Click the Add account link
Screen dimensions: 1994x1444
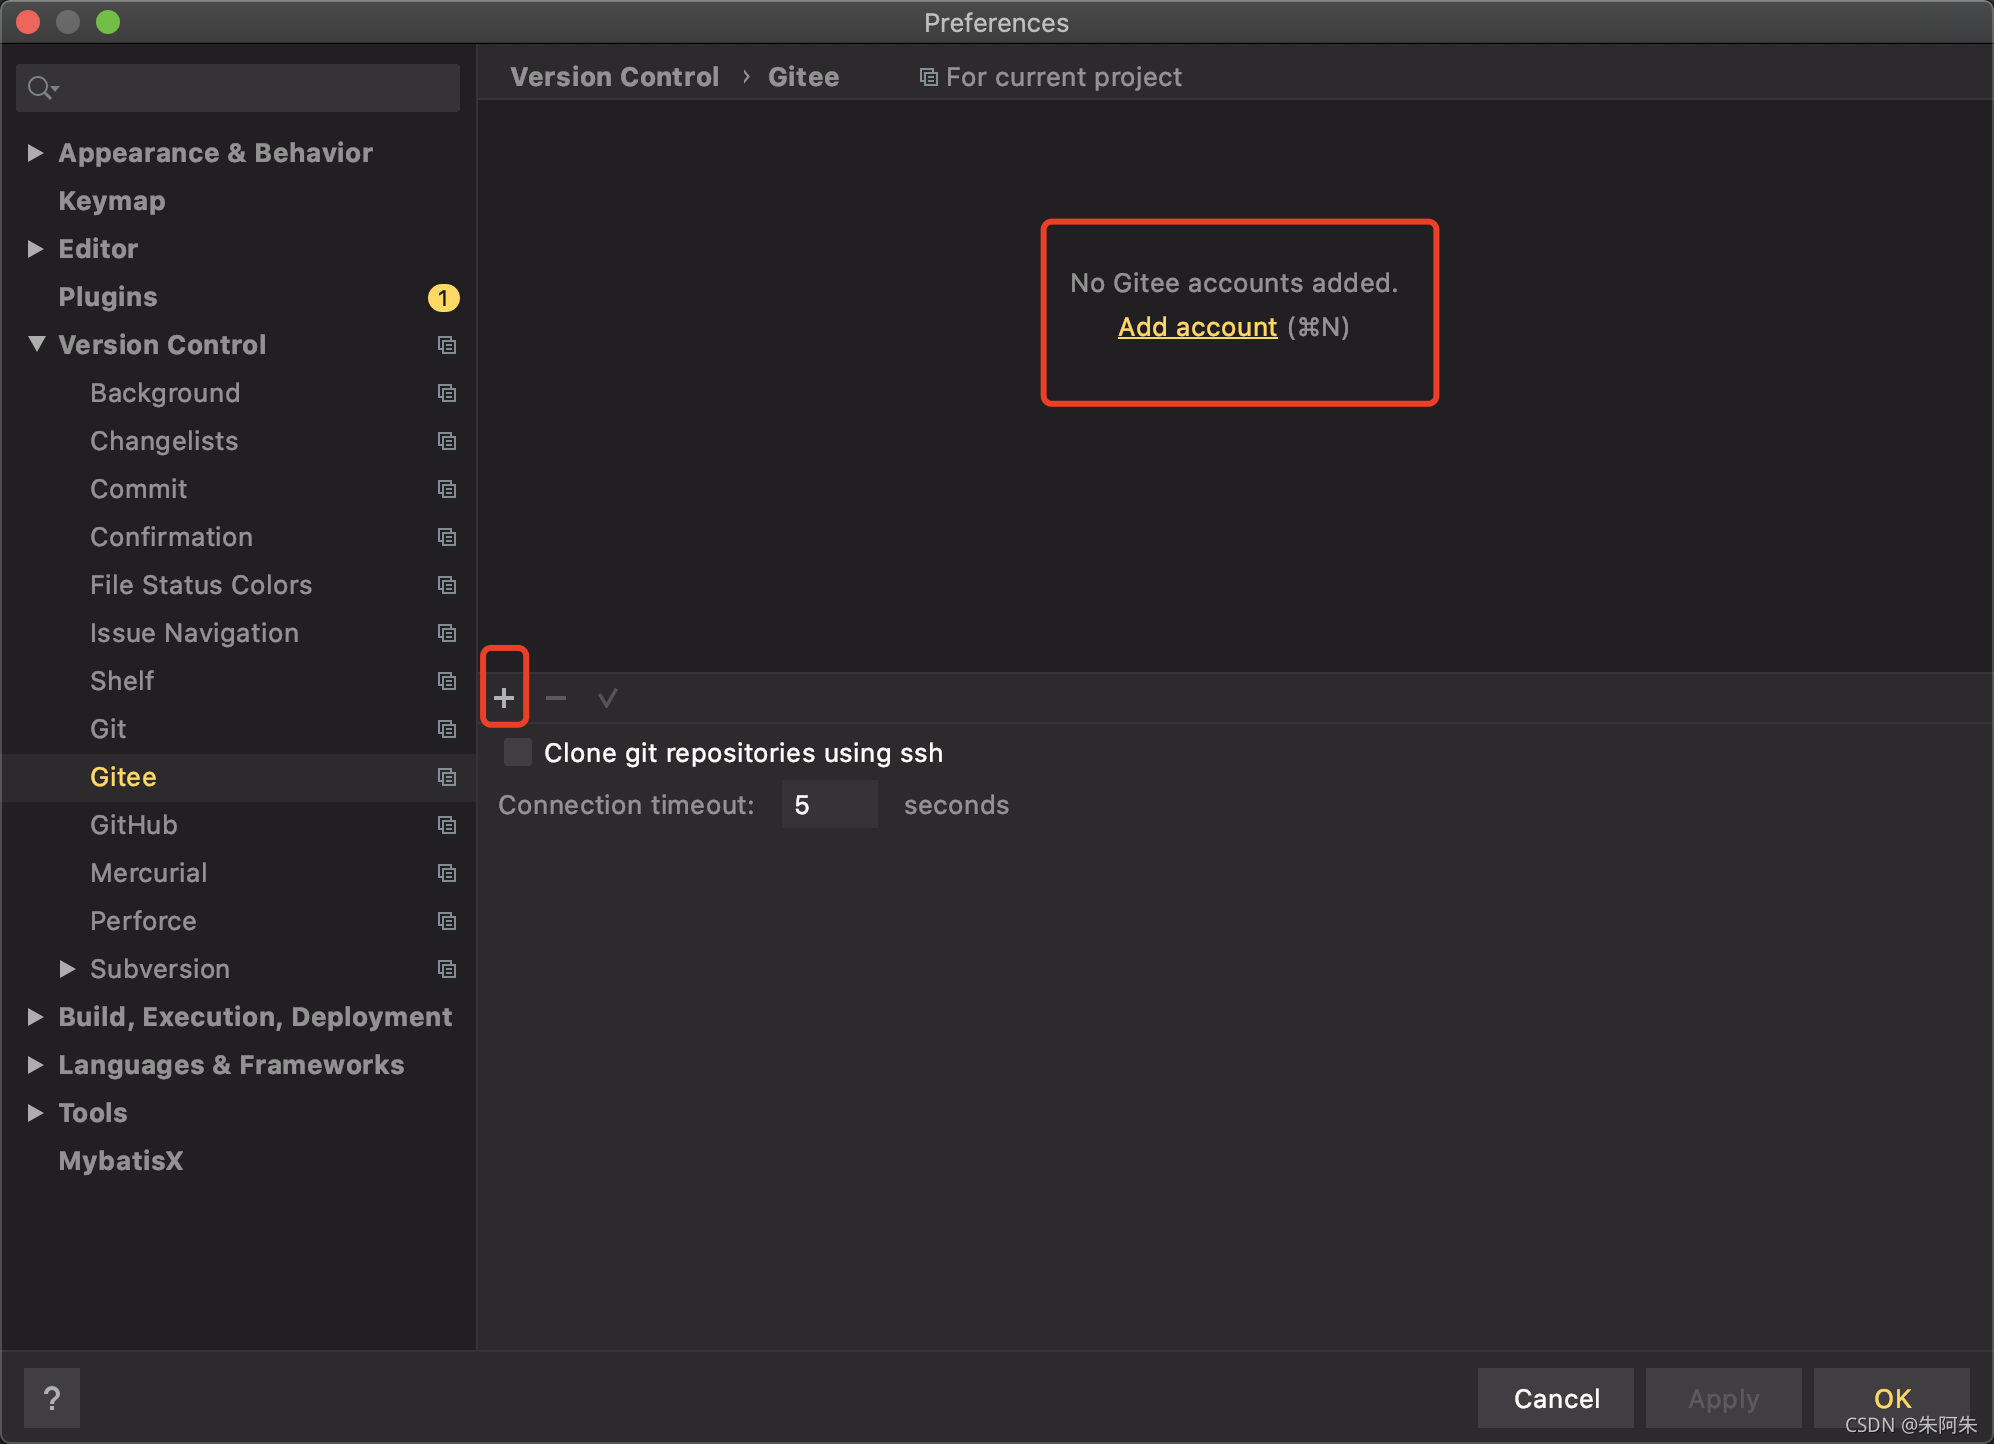(1197, 327)
